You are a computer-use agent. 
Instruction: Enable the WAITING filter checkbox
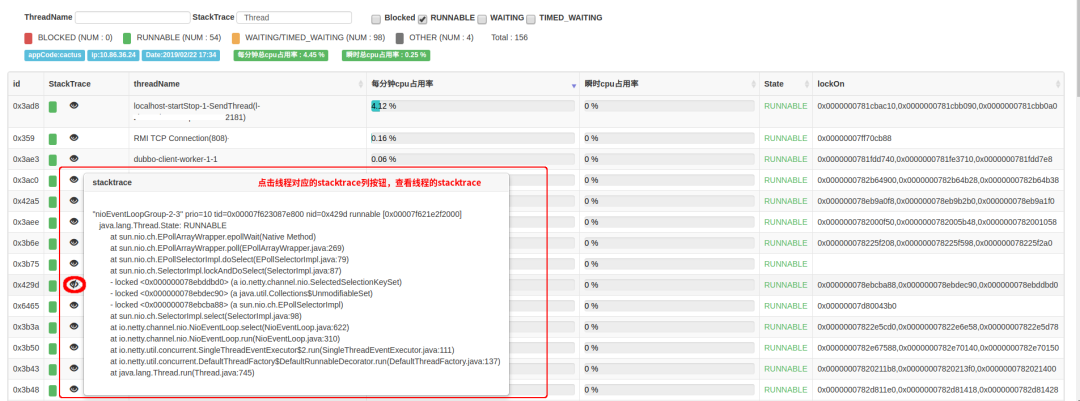[x=482, y=19]
